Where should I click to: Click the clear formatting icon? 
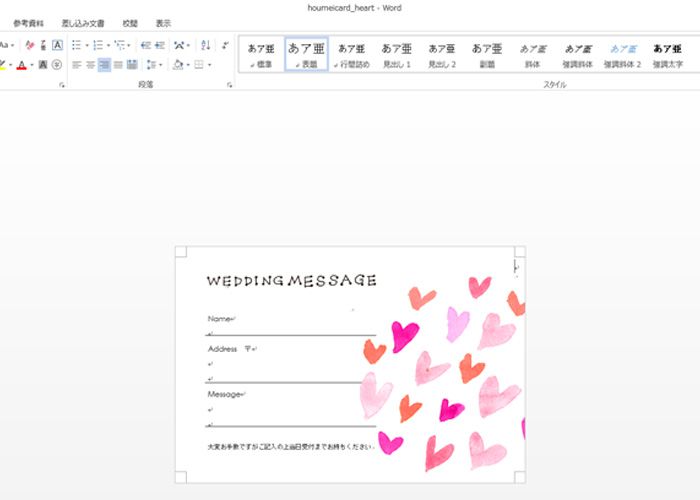(x=29, y=45)
